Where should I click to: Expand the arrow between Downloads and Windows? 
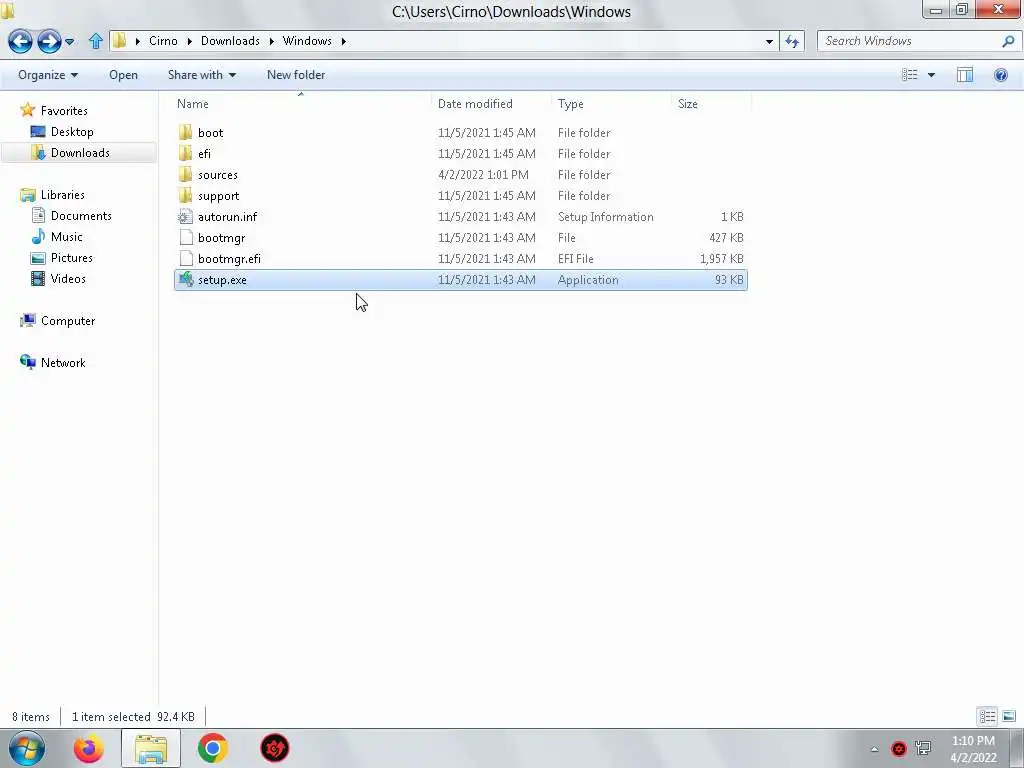[271, 41]
